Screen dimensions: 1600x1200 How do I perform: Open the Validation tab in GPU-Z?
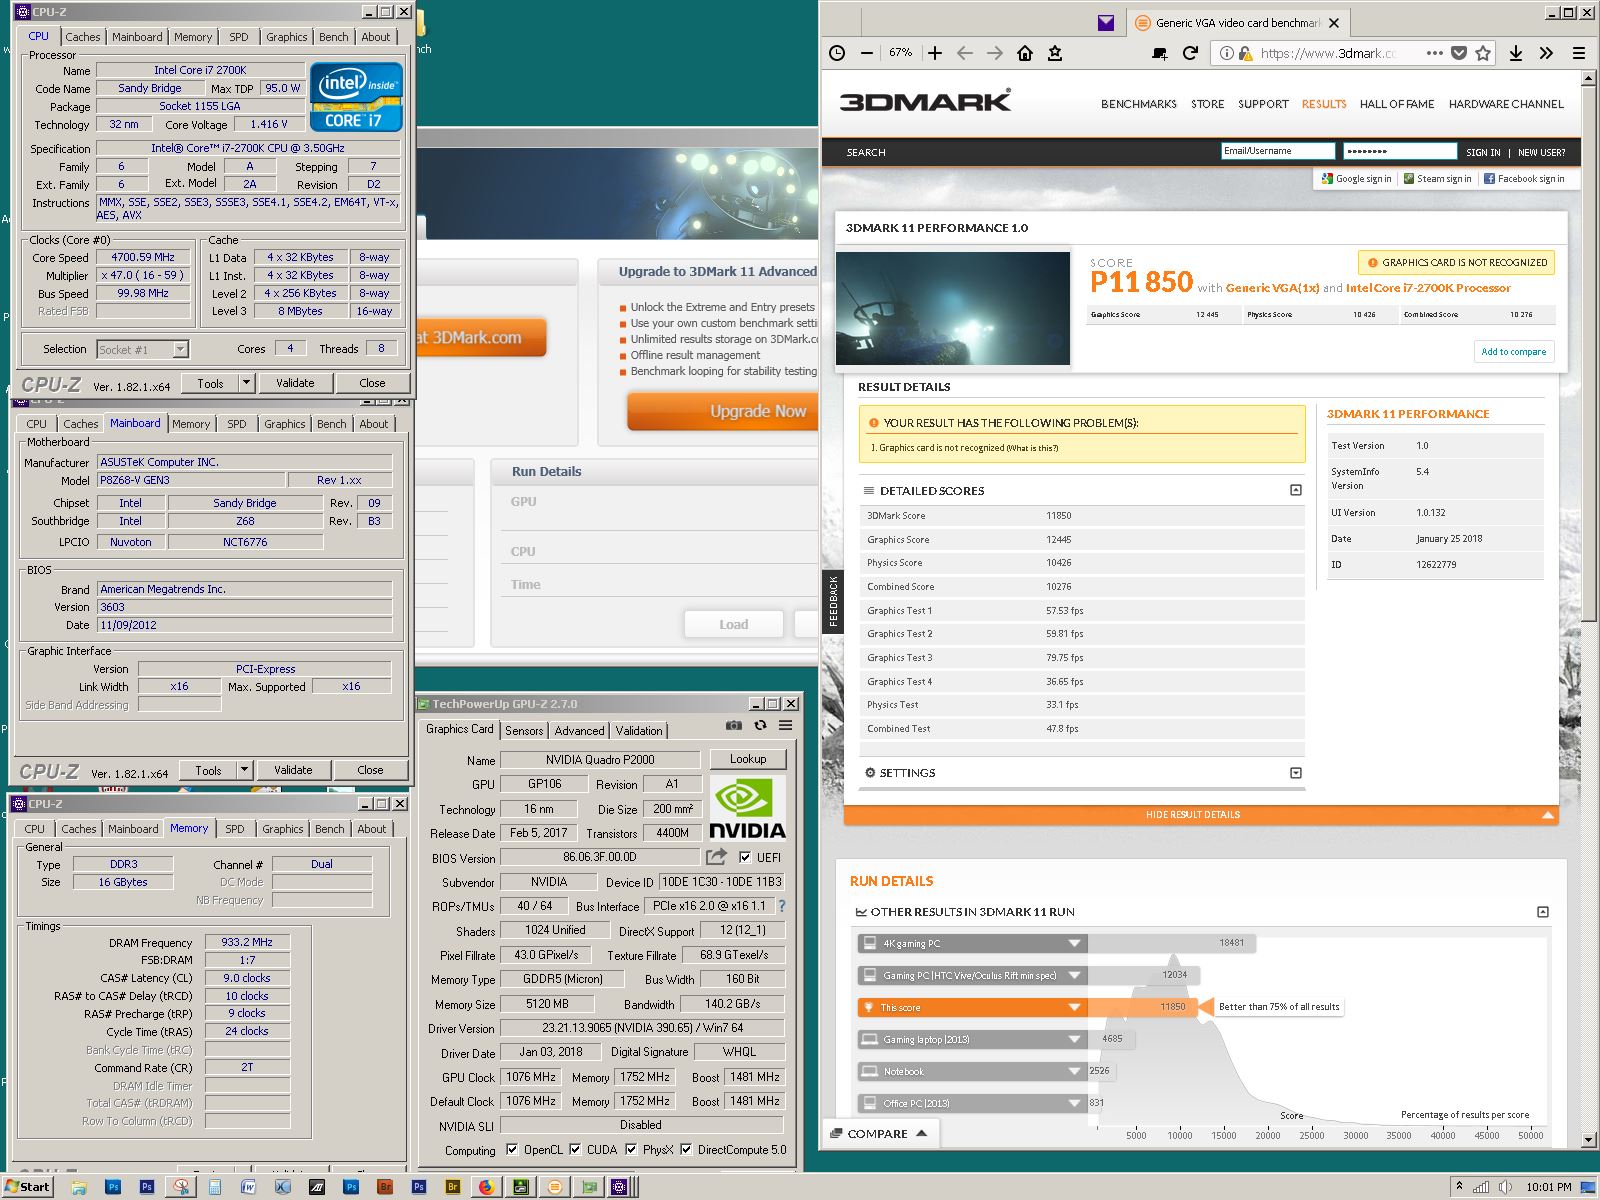pos(638,730)
